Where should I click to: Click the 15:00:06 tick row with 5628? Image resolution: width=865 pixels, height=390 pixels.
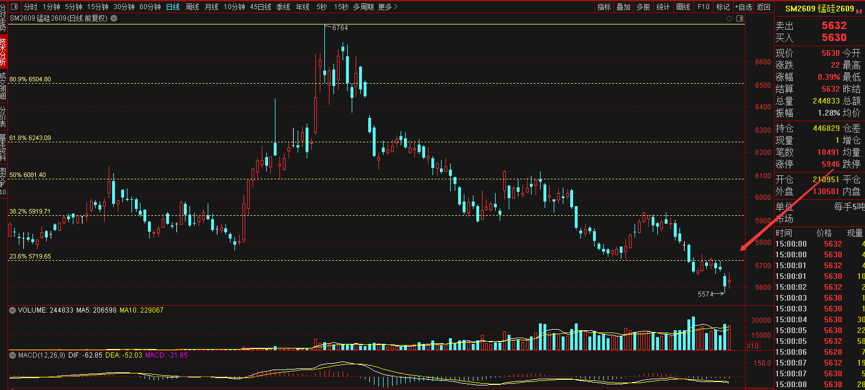click(x=820, y=351)
